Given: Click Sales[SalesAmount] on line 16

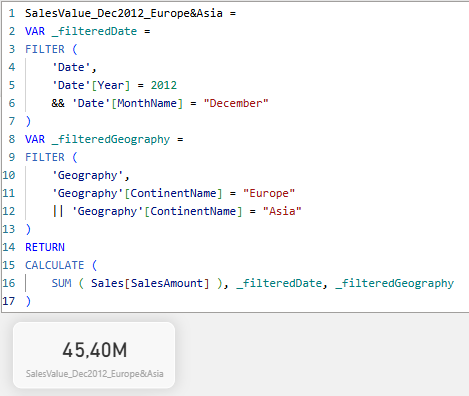Looking at the screenshot, I should coord(150,283).
